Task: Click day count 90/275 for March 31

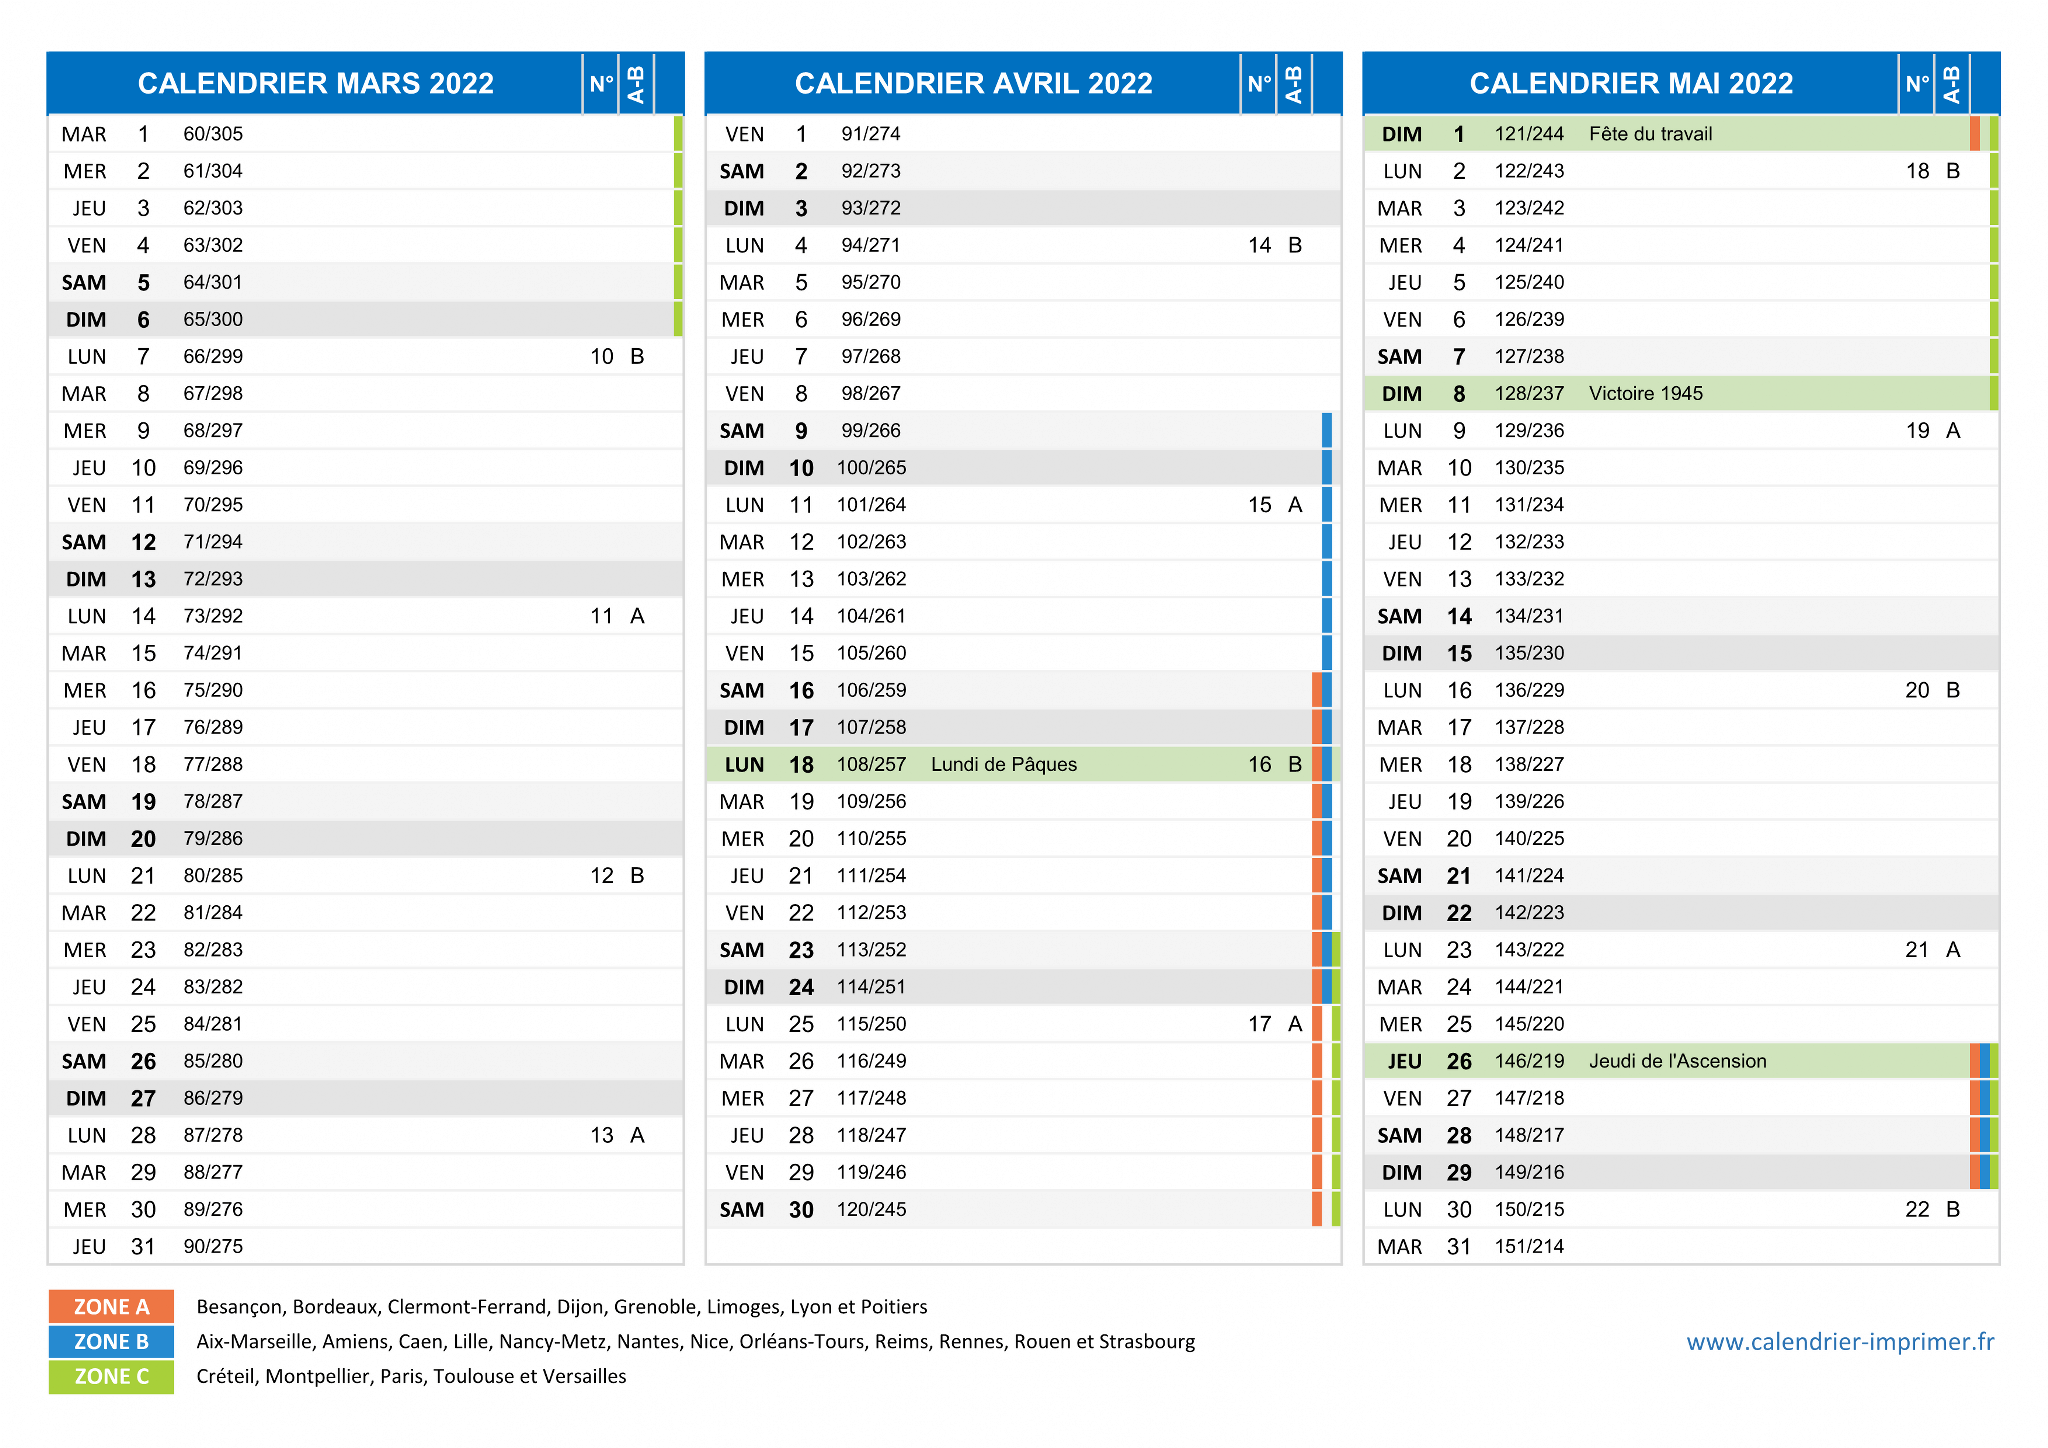Action: [213, 1246]
